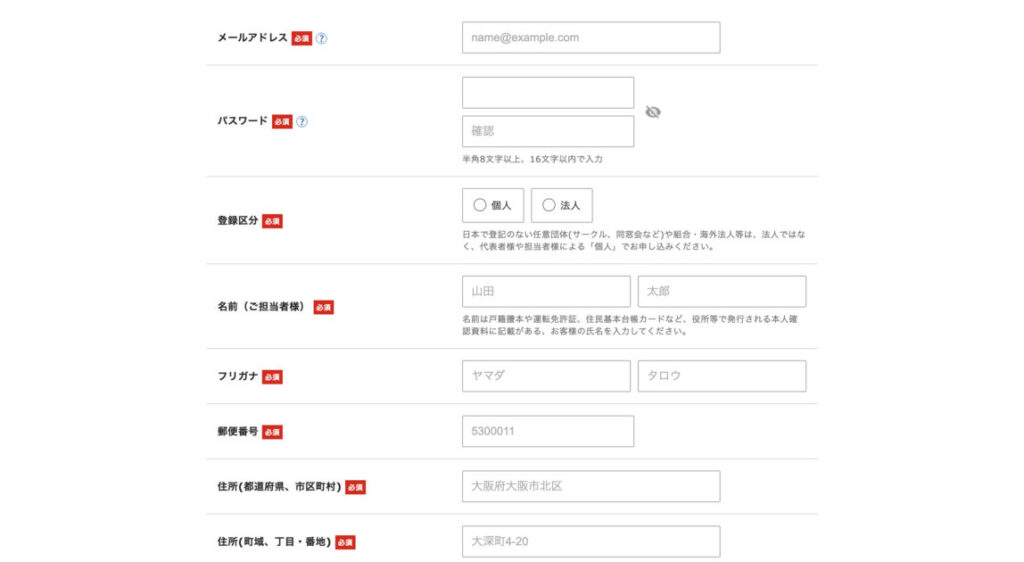This screenshot has height=562, width=1024.
Task: Click the password 確認 confirmation field
Action: [x=547, y=131]
